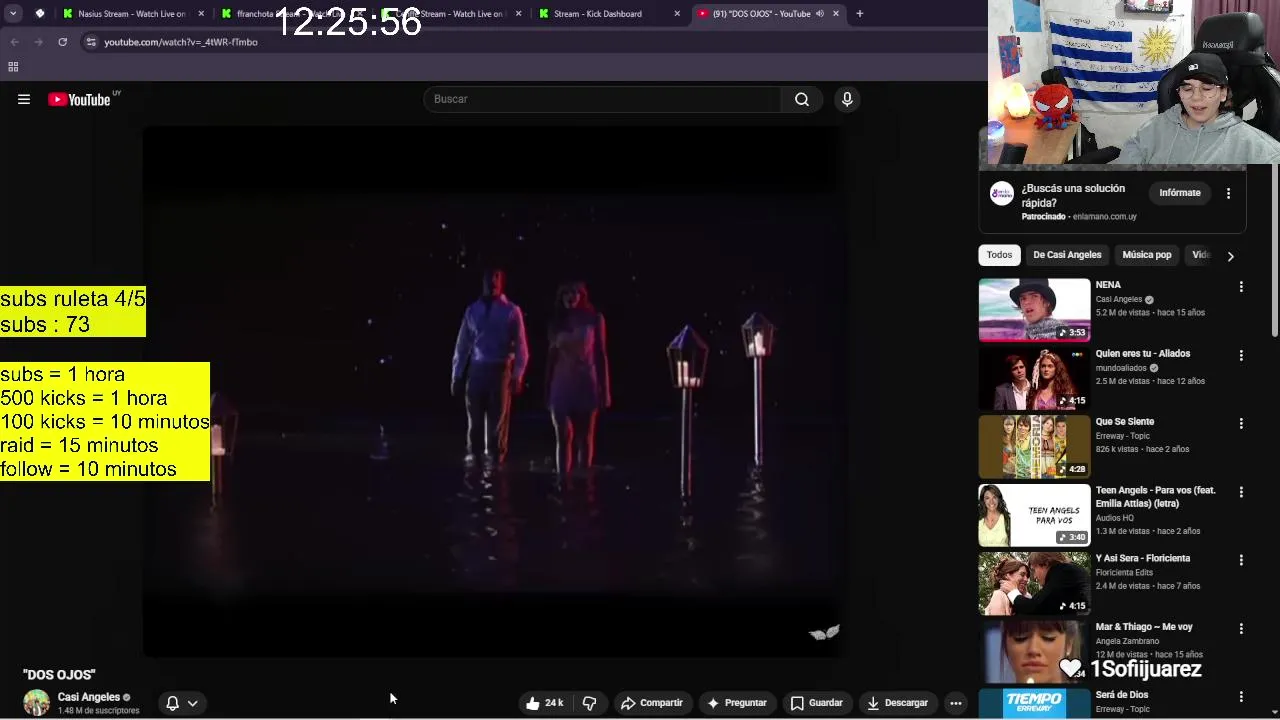Viewport: 1280px width, 720px height.
Task: Open options for Que Se Siente video
Action: pos(1241,423)
